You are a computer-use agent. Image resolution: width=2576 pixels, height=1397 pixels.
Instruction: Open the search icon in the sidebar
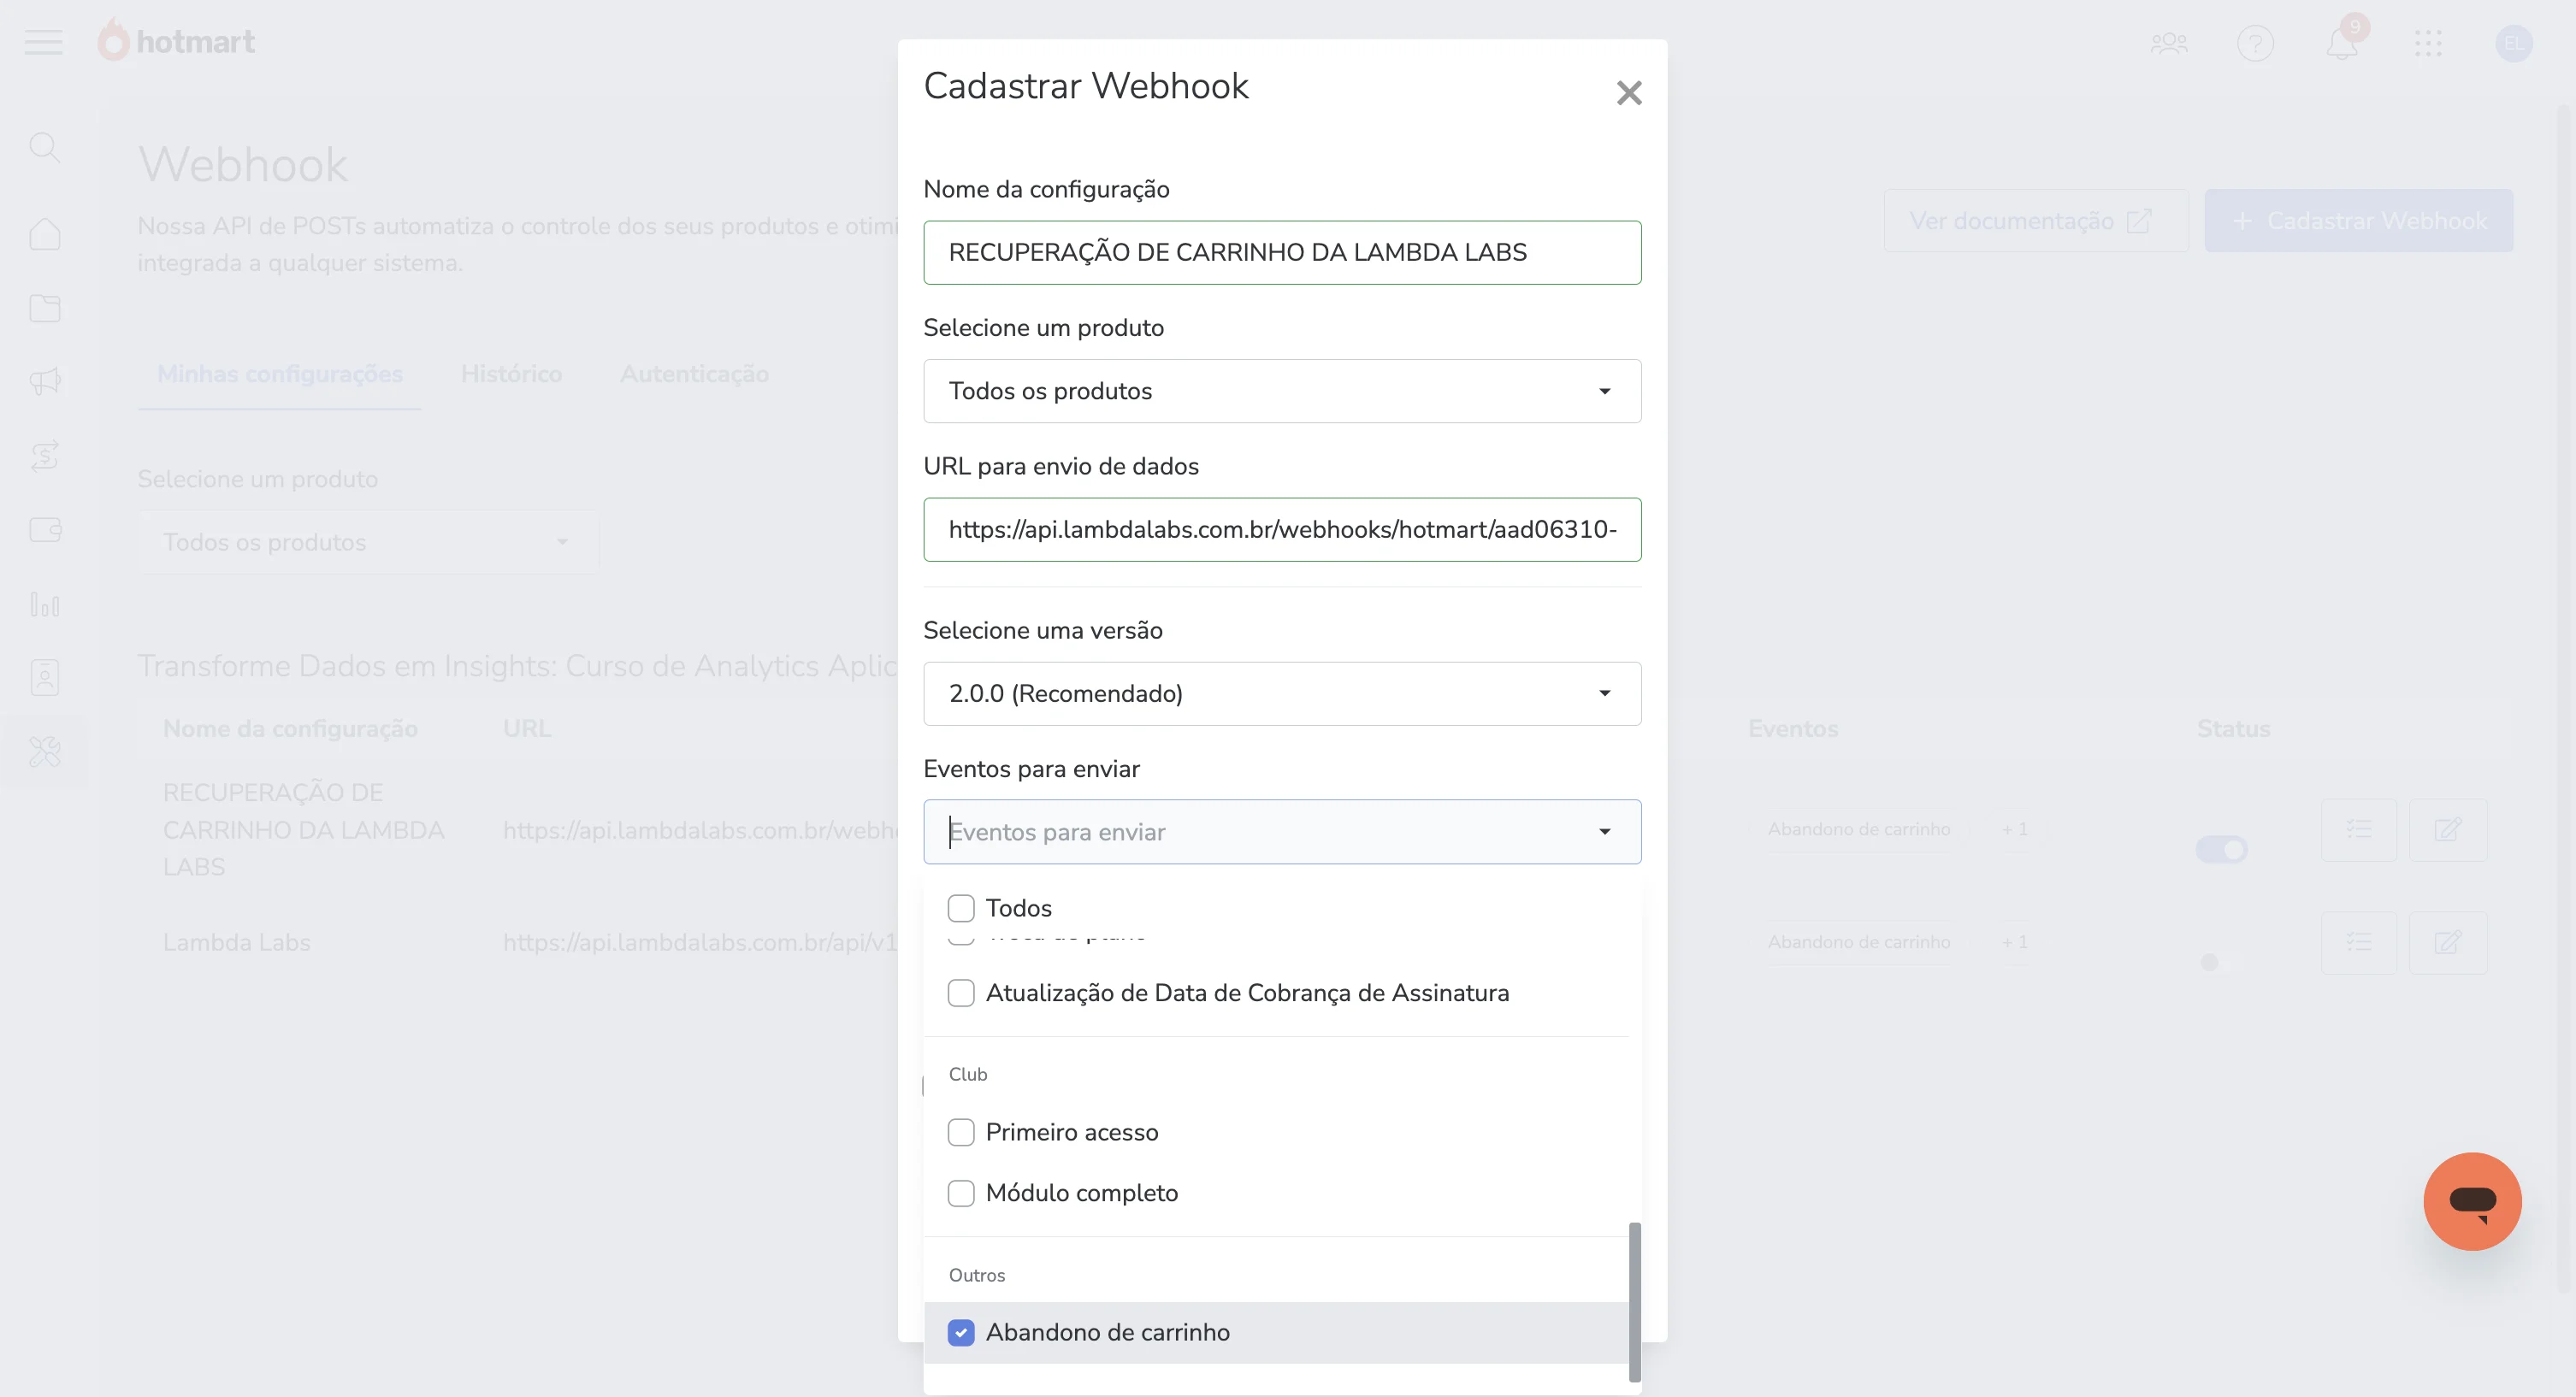(x=45, y=148)
